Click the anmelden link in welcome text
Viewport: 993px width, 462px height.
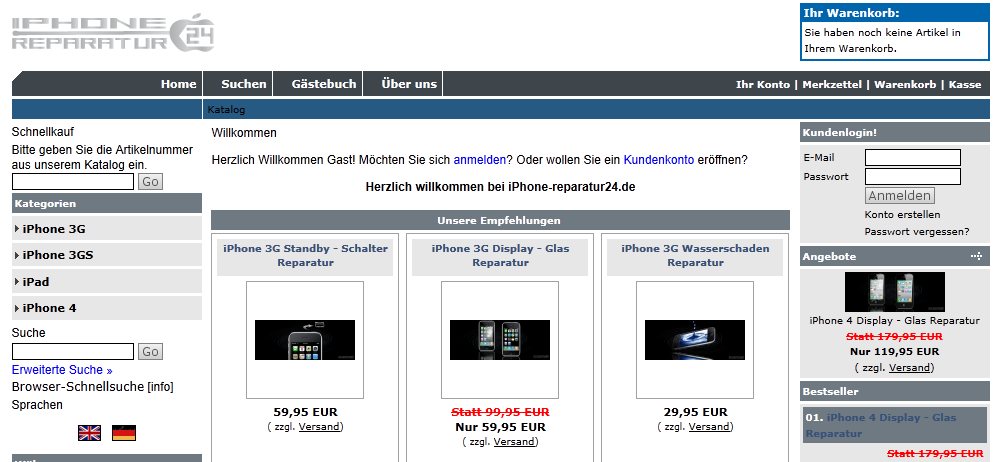coord(479,160)
